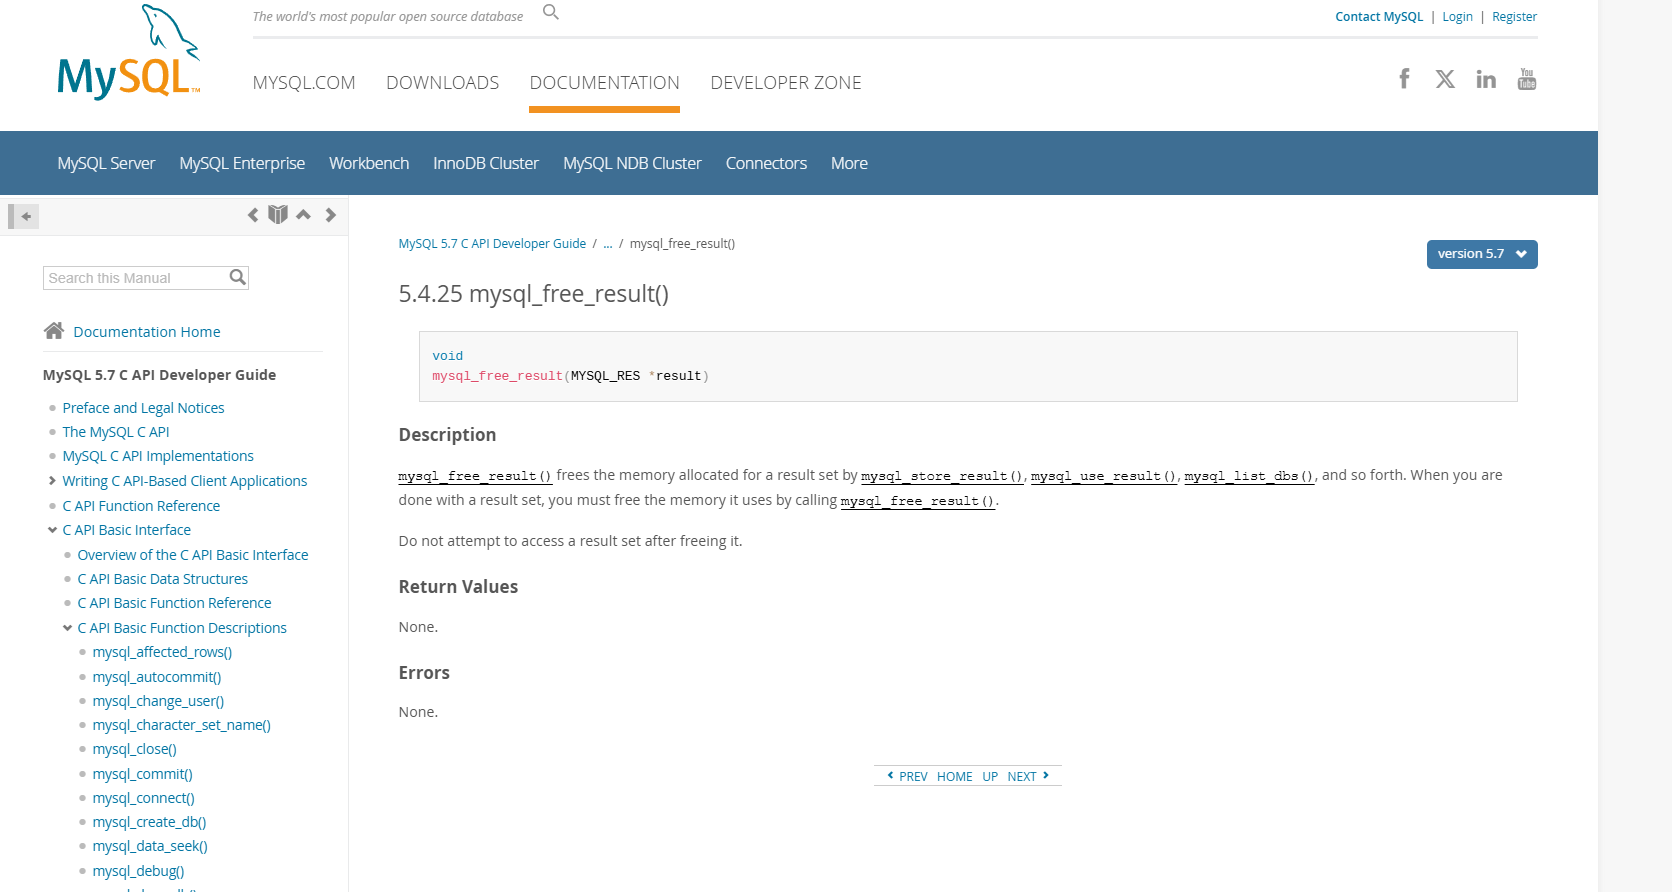Open the LinkedIn social icon

1486,79
